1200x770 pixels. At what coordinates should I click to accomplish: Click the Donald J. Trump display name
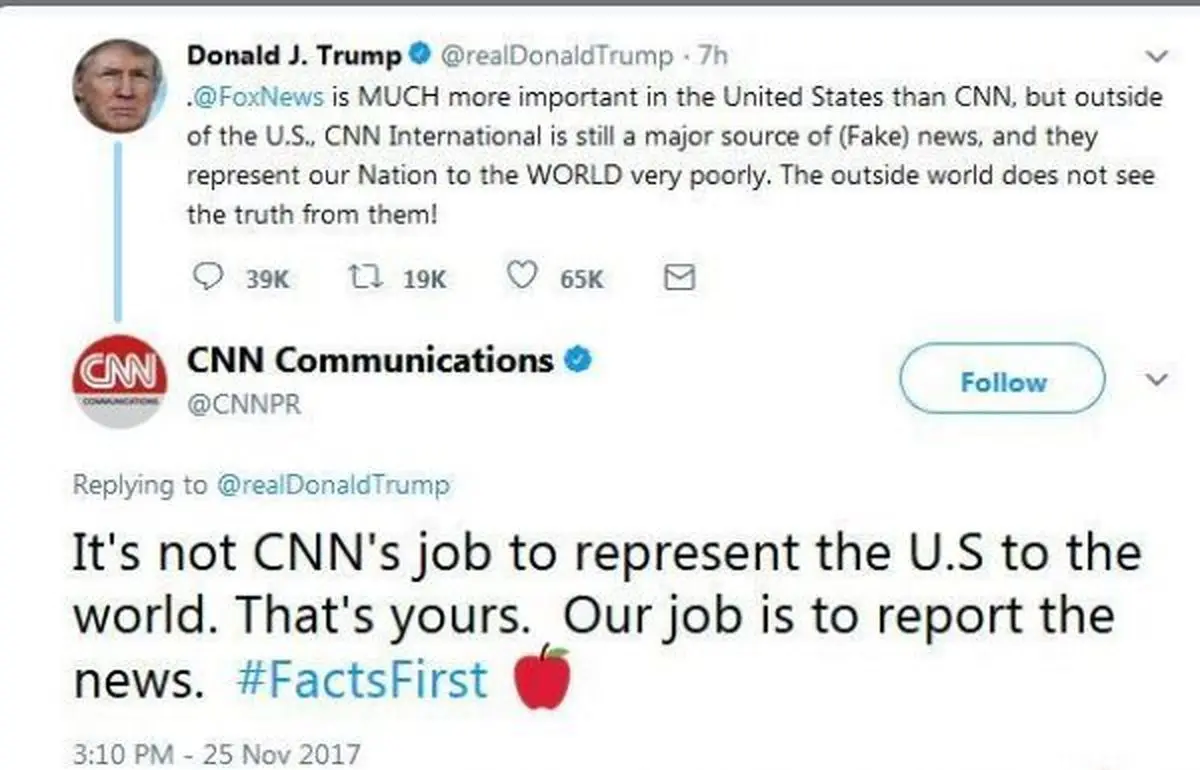click(294, 56)
